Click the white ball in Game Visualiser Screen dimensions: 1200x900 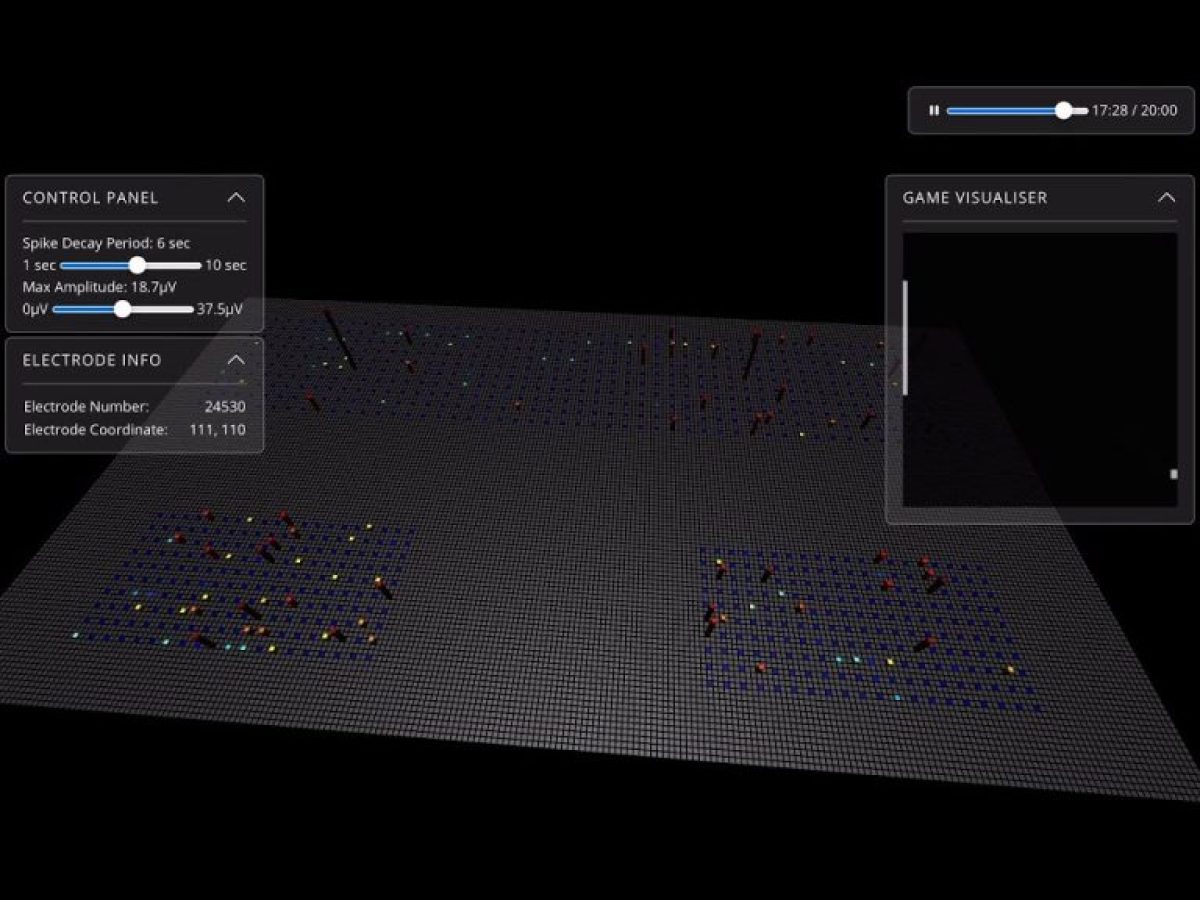(1173, 474)
